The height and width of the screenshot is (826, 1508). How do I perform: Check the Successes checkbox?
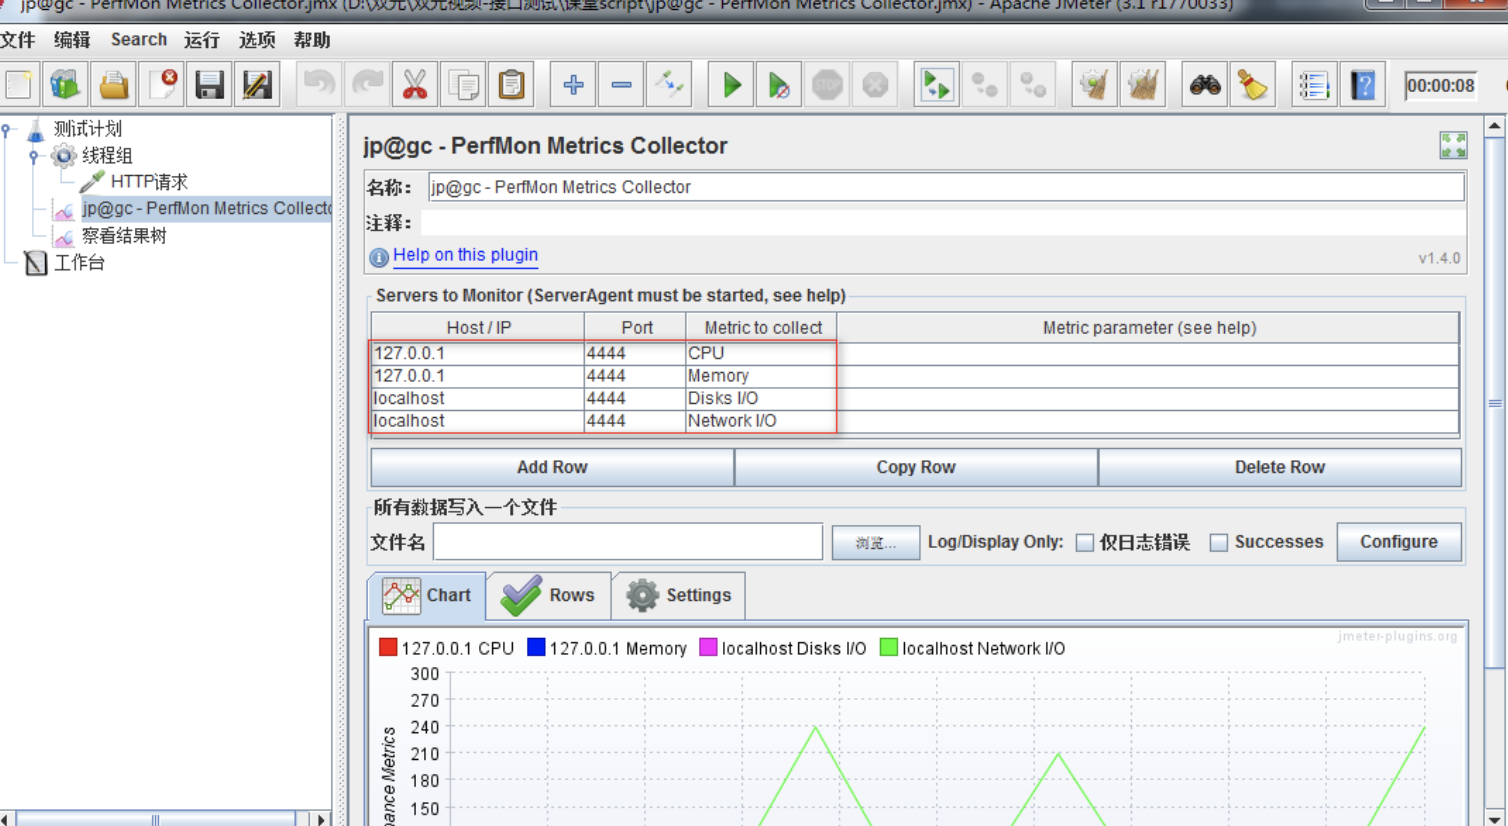pyautogui.click(x=1219, y=542)
